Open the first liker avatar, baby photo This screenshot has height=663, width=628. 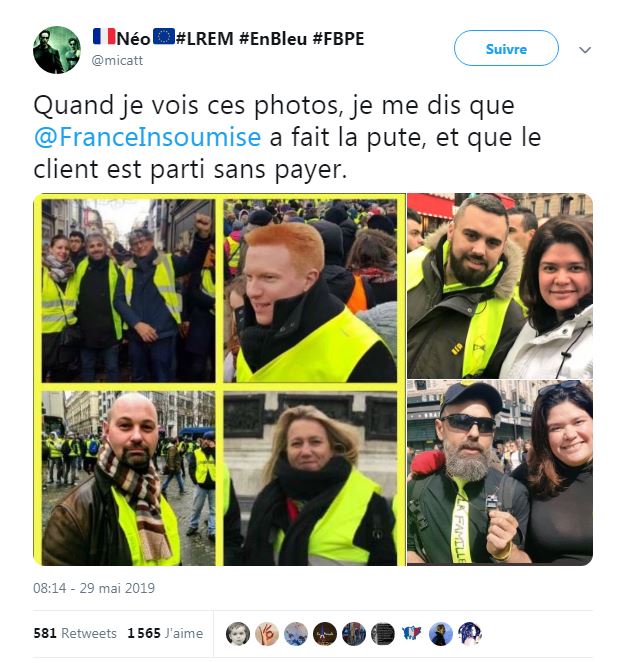(x=238, y=634)
